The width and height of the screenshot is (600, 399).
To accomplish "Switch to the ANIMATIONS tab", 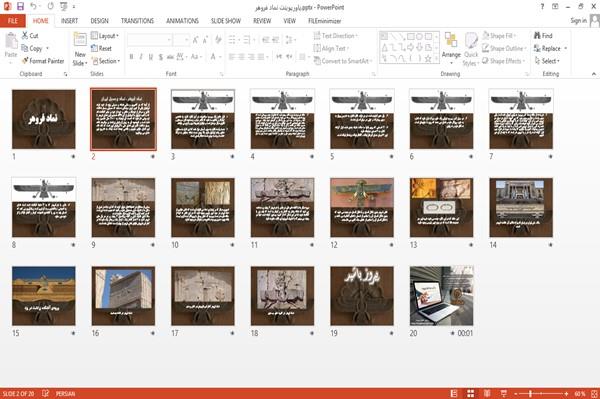I will (x=182, y=21).
